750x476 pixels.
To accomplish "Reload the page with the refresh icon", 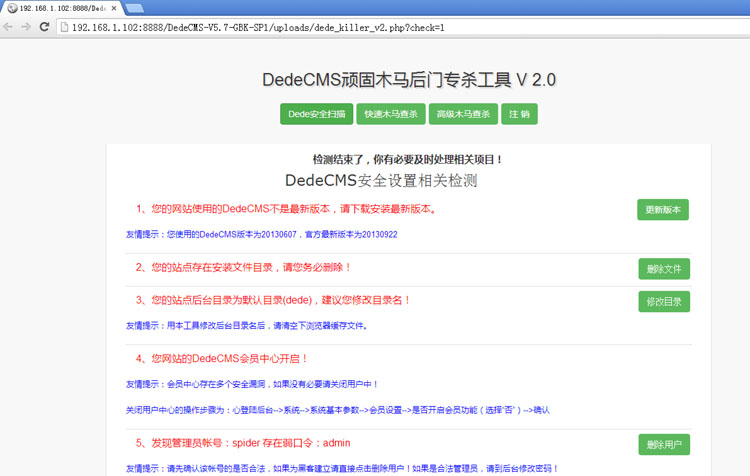I will (44, 27).
